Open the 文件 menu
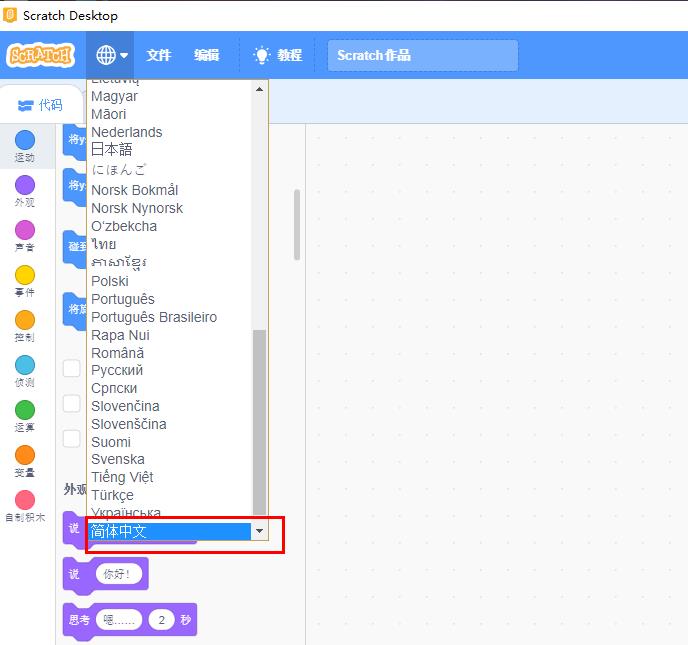The height and width of the screenshot is (645, 688). coord(159,55)
